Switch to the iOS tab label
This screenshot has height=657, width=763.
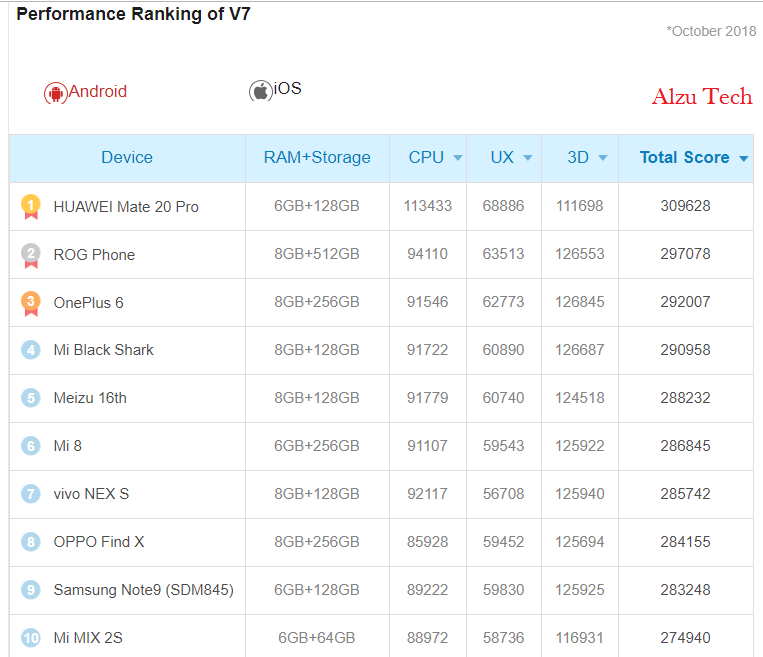coord(288,89)
